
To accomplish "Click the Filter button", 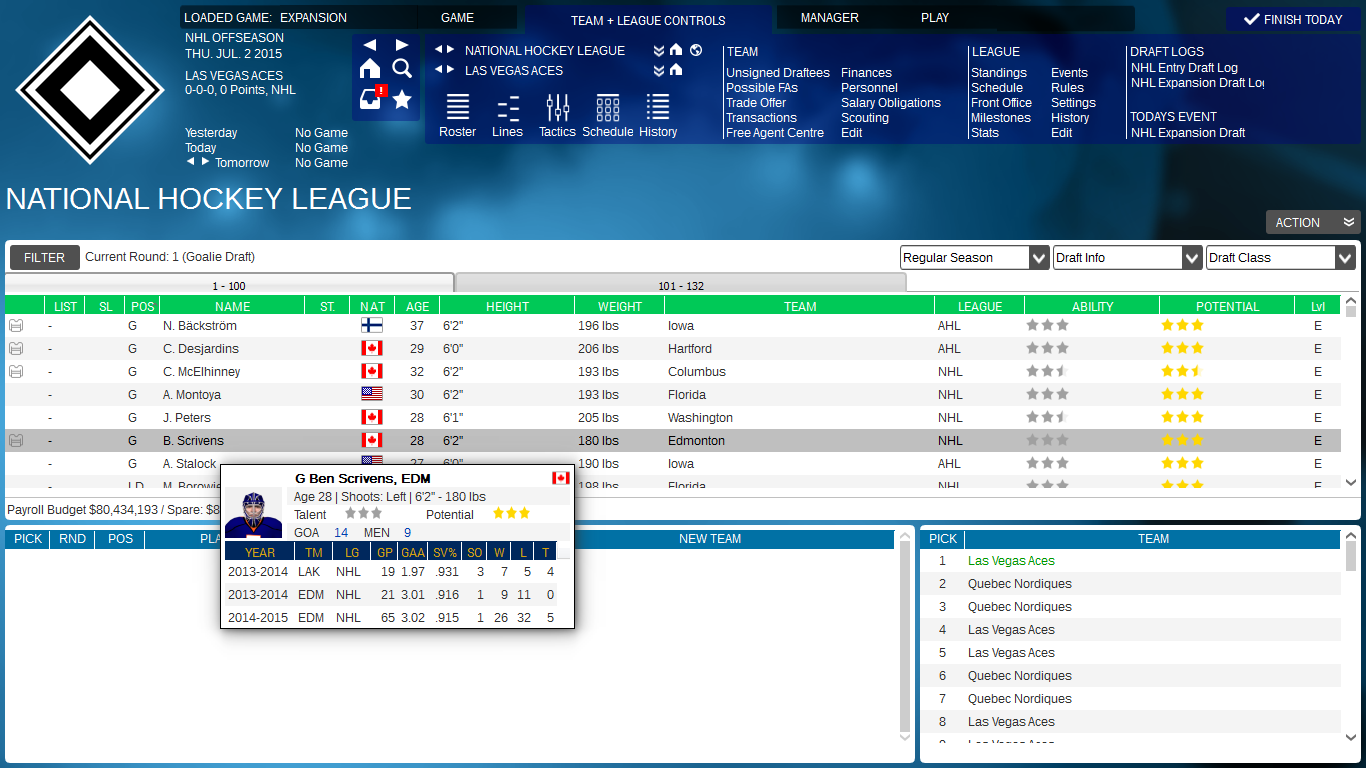I will [x=45, y=257].
